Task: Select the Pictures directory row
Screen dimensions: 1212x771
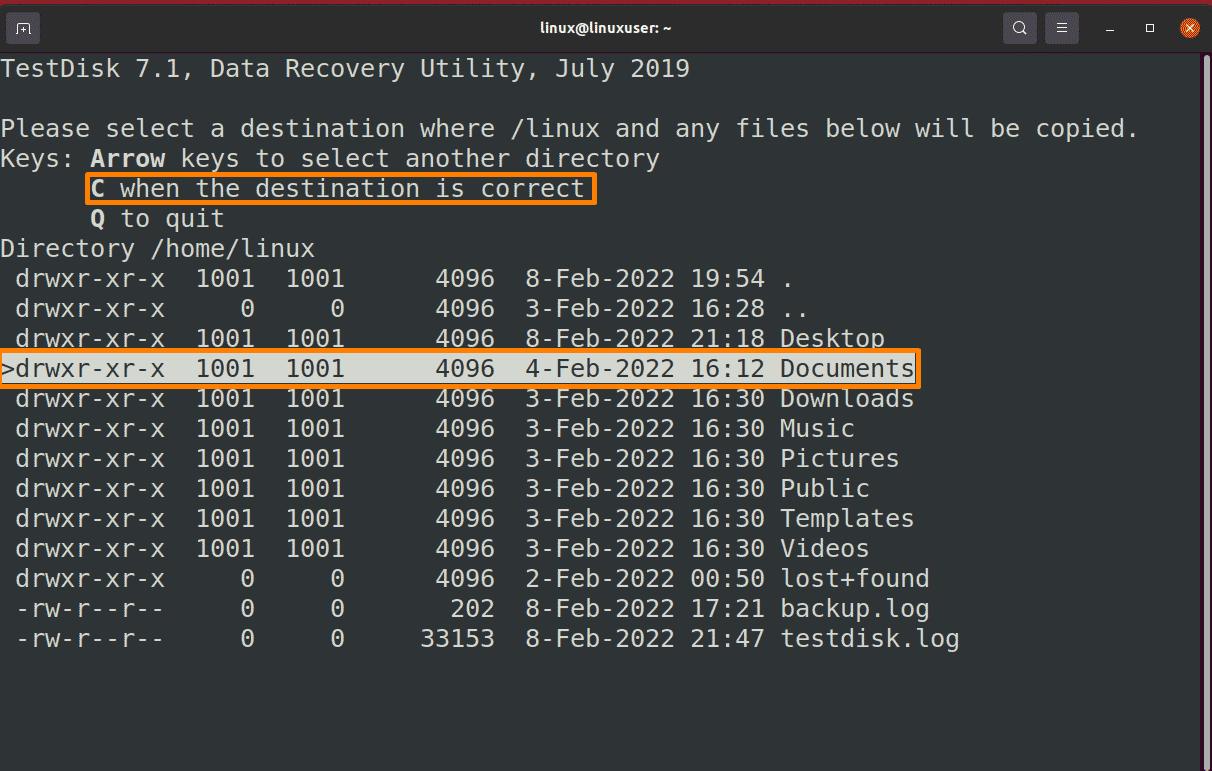Action: click(457, 459)
